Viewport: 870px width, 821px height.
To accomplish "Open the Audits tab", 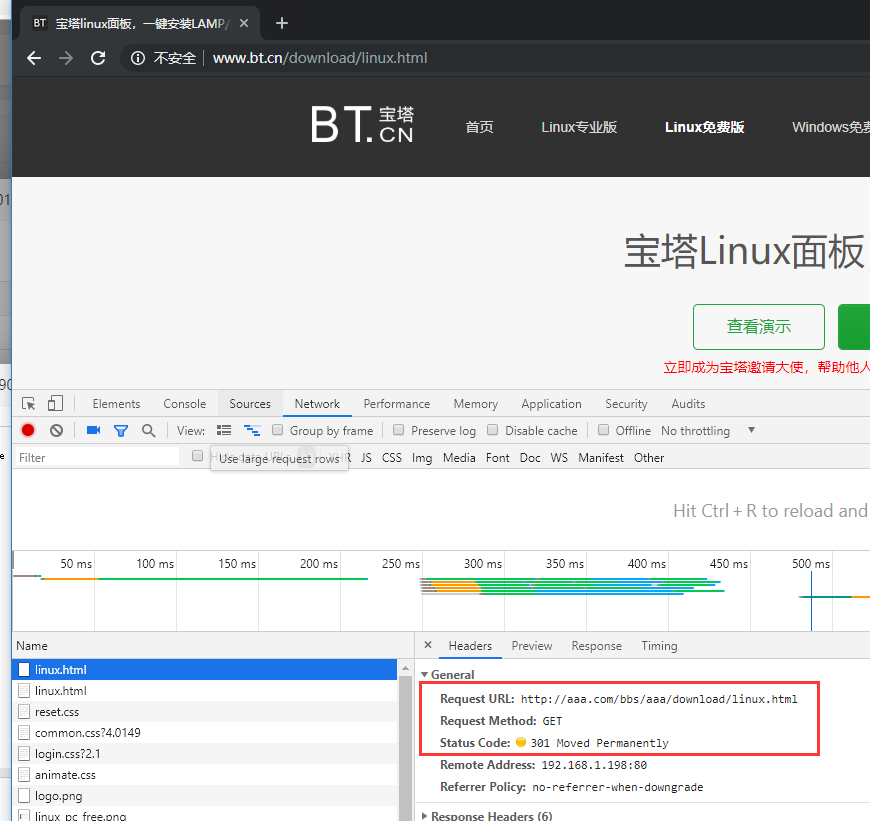I will click(x=689, y=404).
